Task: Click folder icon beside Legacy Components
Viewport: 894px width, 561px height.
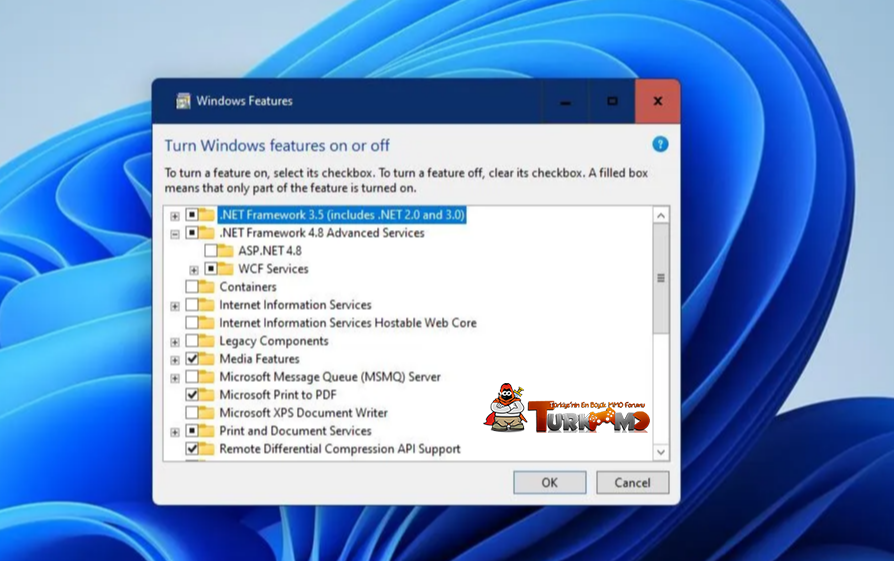Action: point(206,340)
